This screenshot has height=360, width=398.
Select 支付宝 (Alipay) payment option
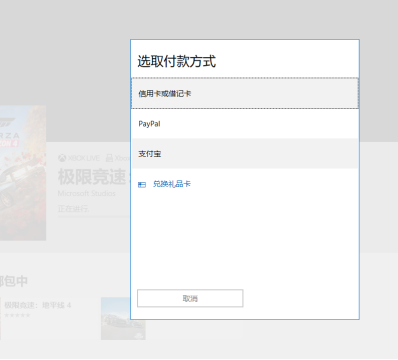coord(245,154)
